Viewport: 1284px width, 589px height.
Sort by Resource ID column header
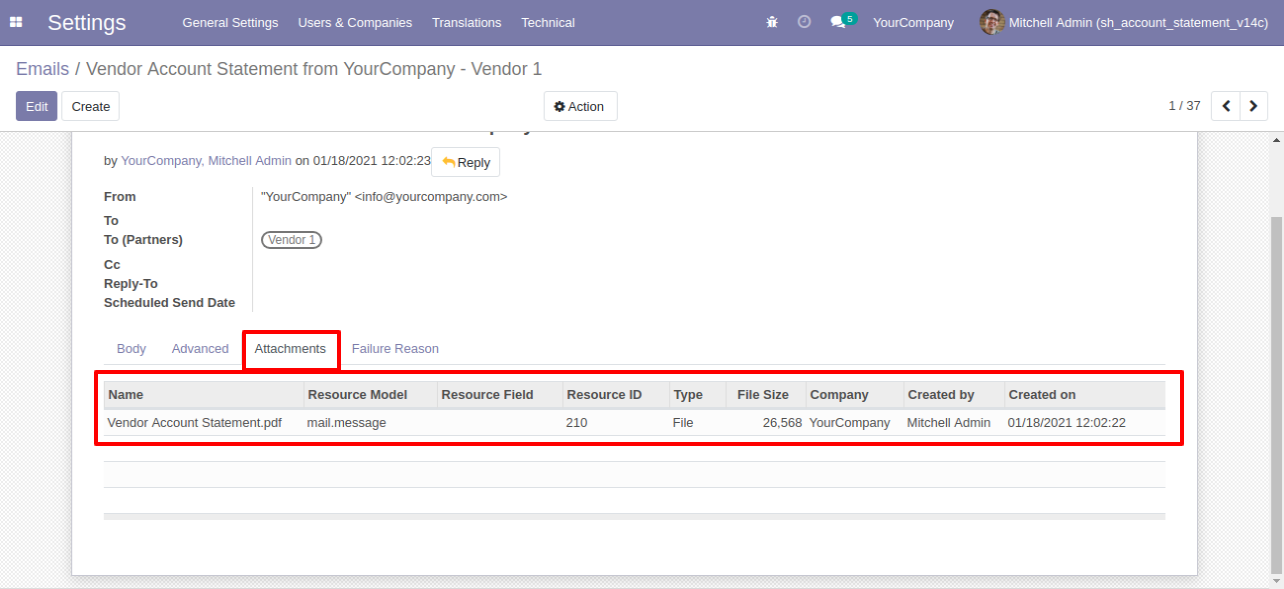[616, 395]
